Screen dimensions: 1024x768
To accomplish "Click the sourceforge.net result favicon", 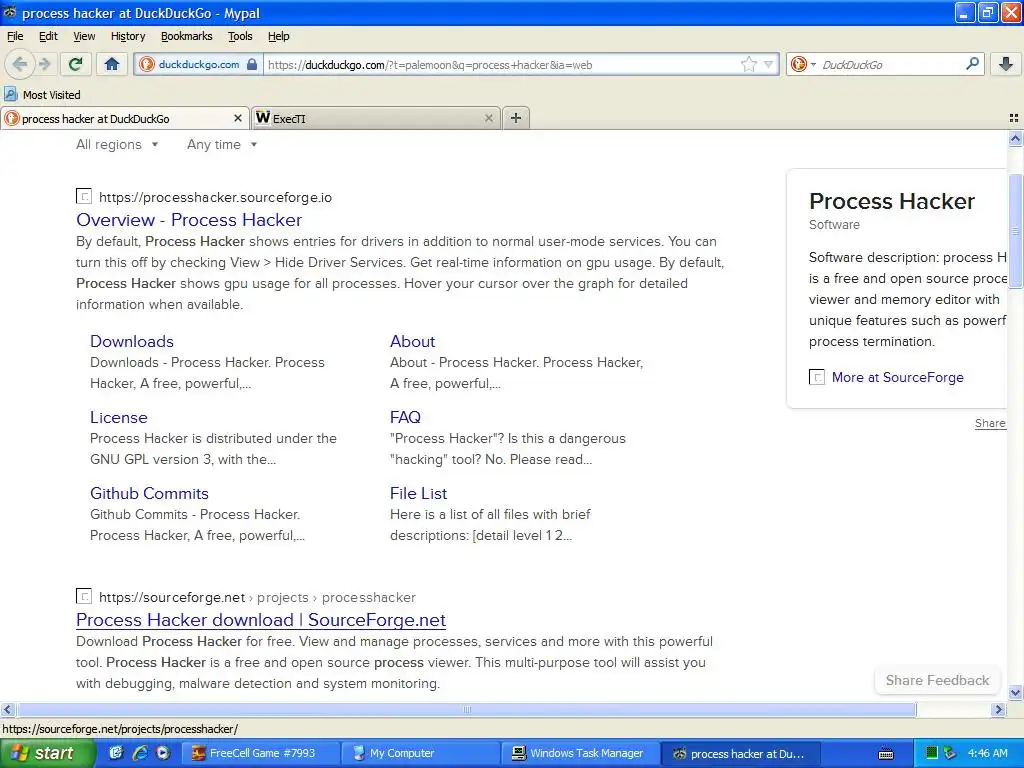I will [84, 596].
